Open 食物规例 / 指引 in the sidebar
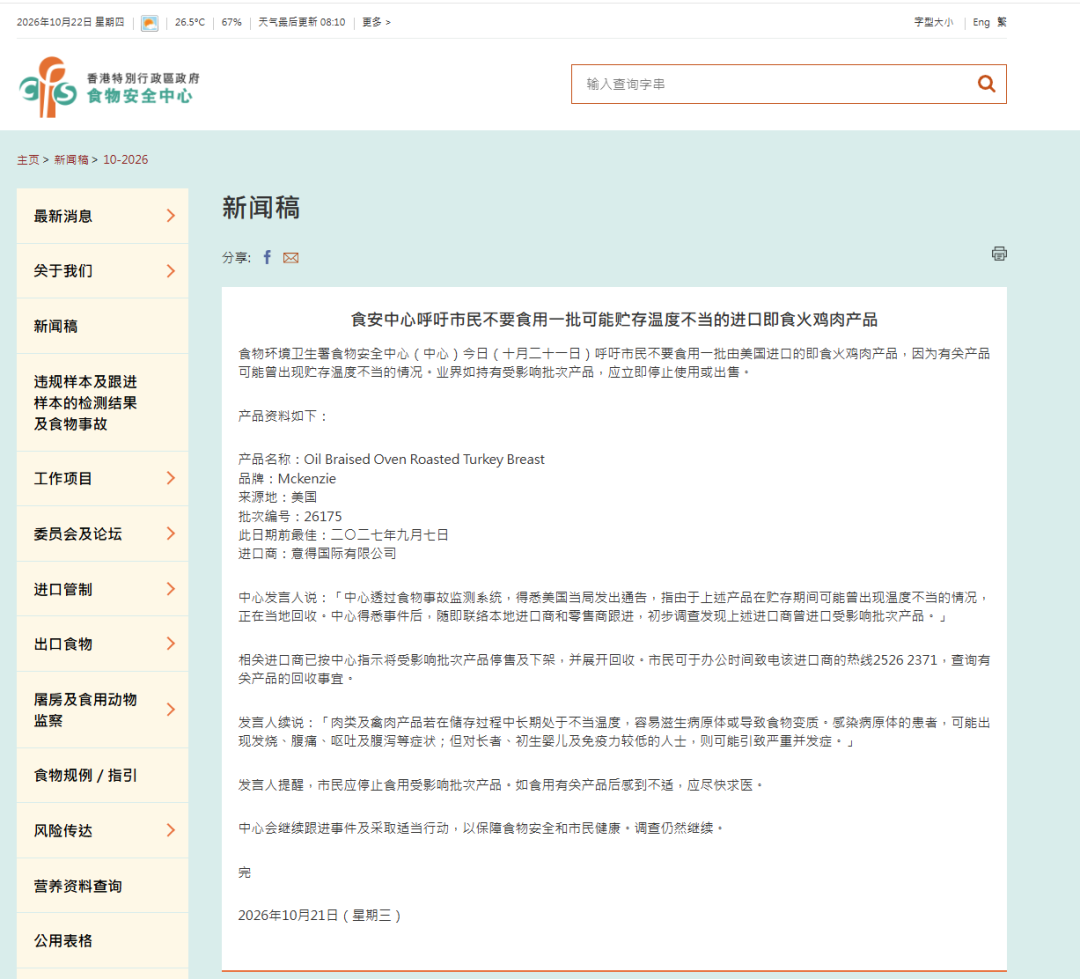Screen dimensions: 1080x979 point(85,775)
